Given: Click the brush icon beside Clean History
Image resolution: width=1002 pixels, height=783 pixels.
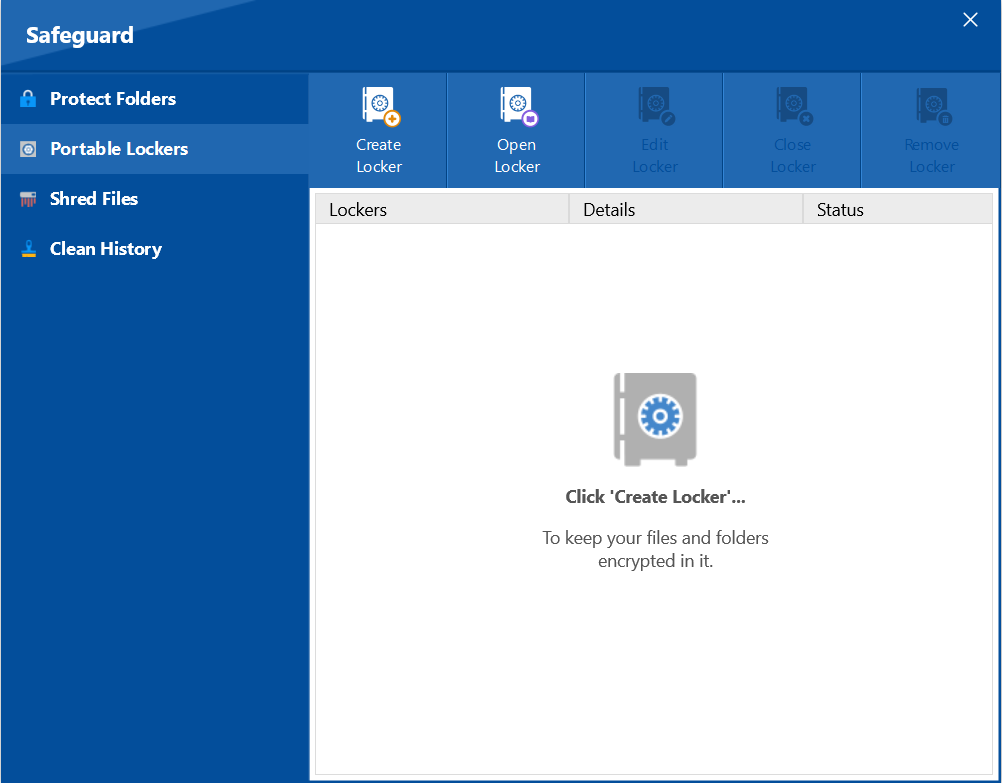Looking at the screenshot, I should tap(28, 249).
